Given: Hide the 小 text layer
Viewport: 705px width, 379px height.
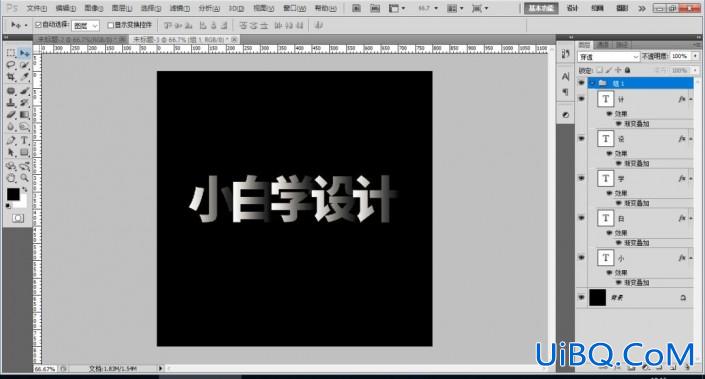Looking at the screenshot, I should pyautogui.click(x=581, y=258).
